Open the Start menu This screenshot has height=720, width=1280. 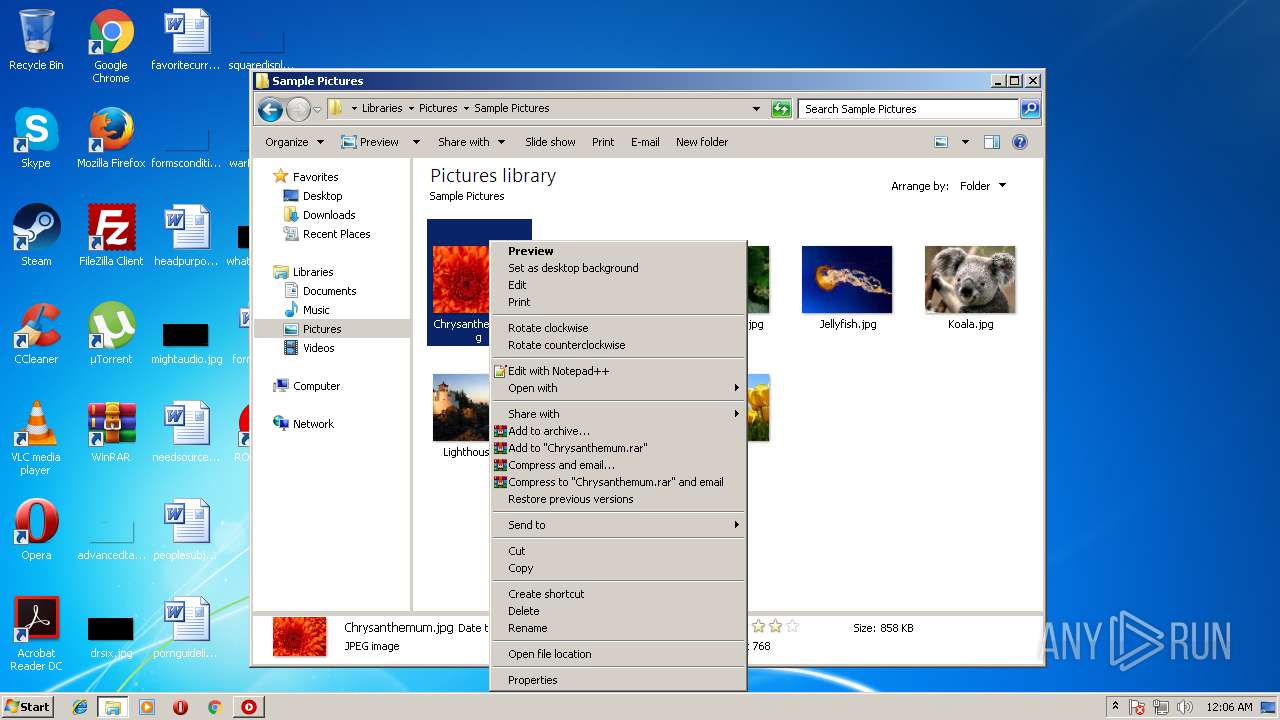pyautogui.click(x=27, y=707)
